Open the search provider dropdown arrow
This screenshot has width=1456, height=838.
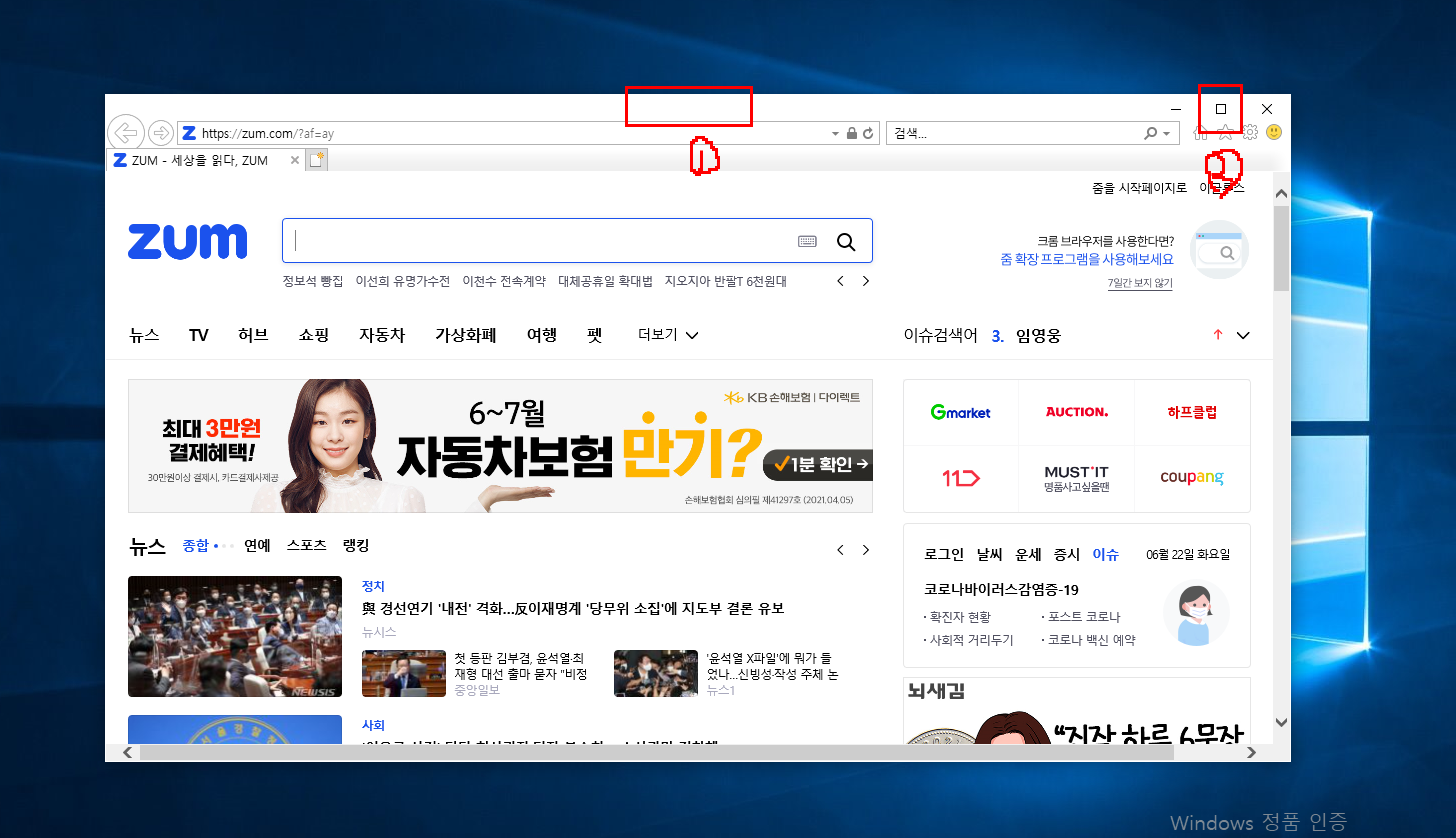[1167, 133]
